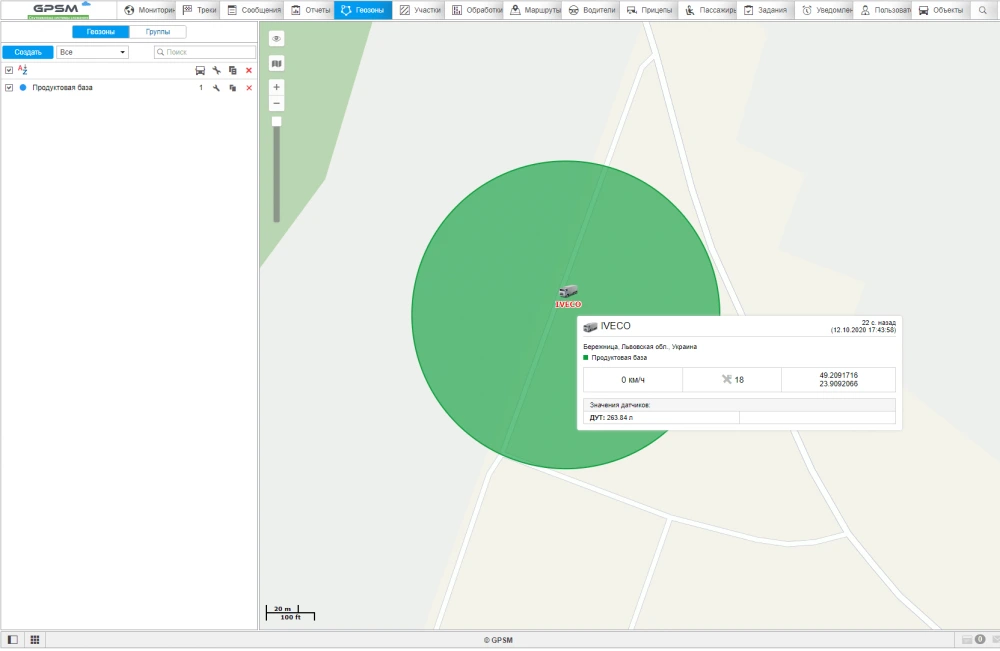1000x651 pixels.
Task: Click the units bus icon in list header
Action: (x=200, y=71)
